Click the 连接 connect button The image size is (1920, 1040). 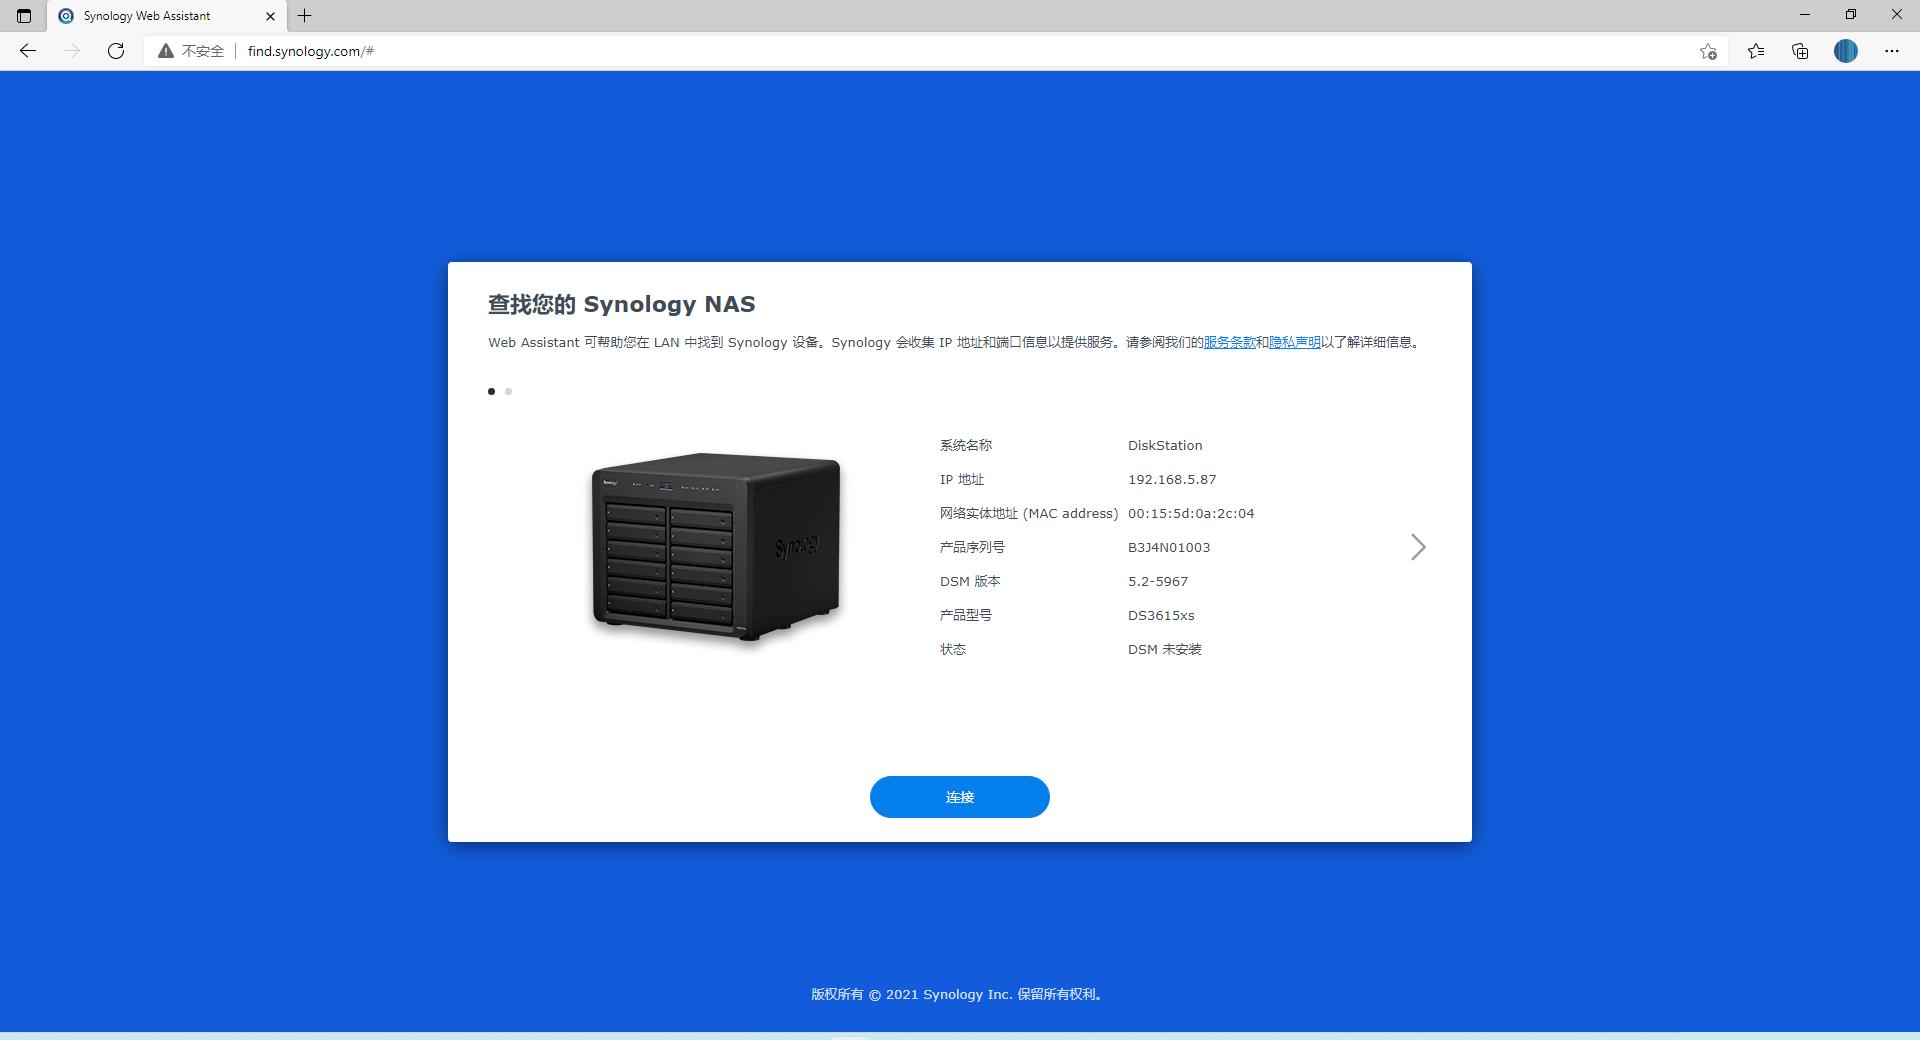[960, 797]
